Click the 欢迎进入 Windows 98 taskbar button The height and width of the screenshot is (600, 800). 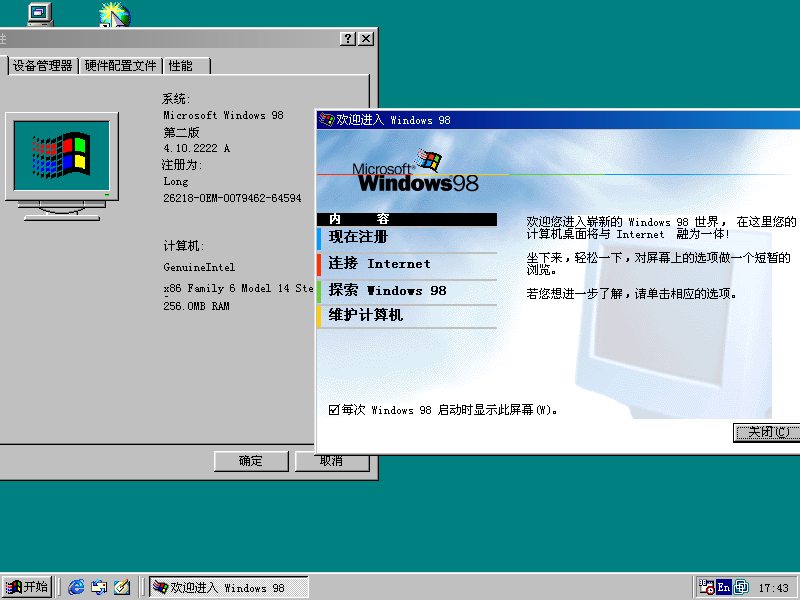(229, 587)
